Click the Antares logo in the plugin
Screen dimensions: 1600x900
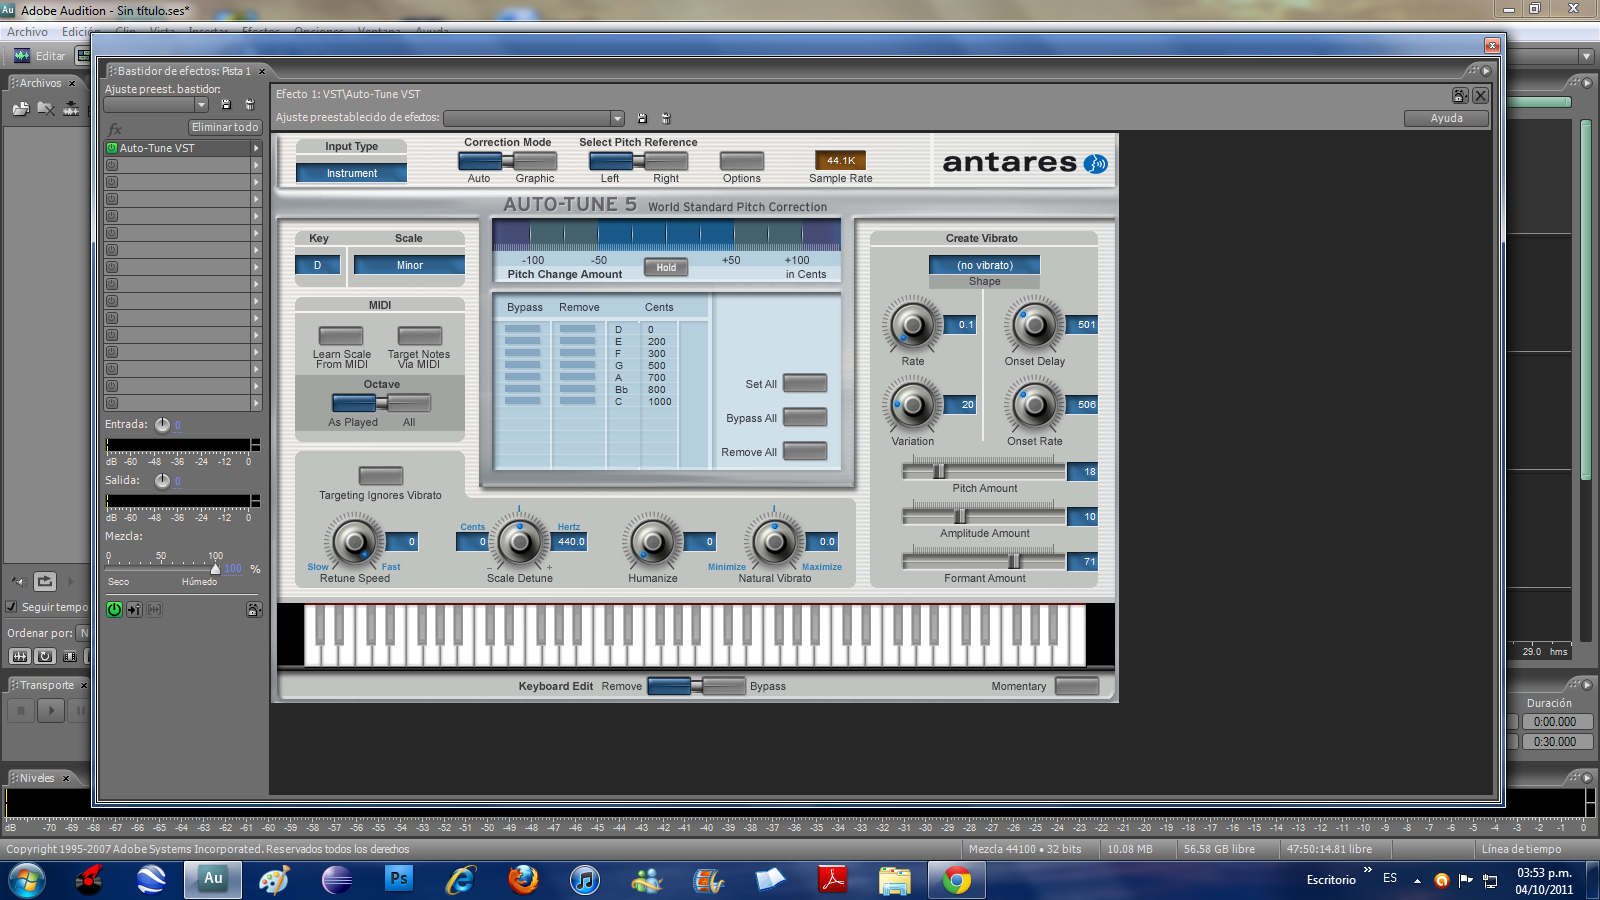coord(1022,162)
